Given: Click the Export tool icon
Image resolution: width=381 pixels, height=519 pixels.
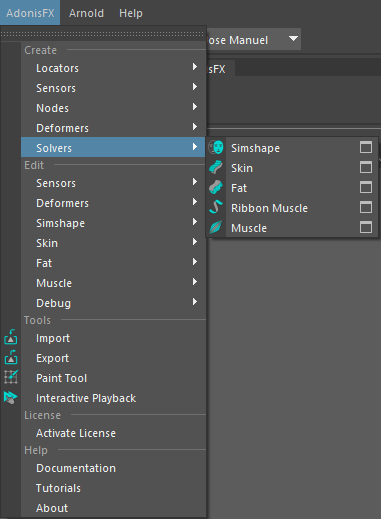Looking at the screenshot, I should 11,357.
